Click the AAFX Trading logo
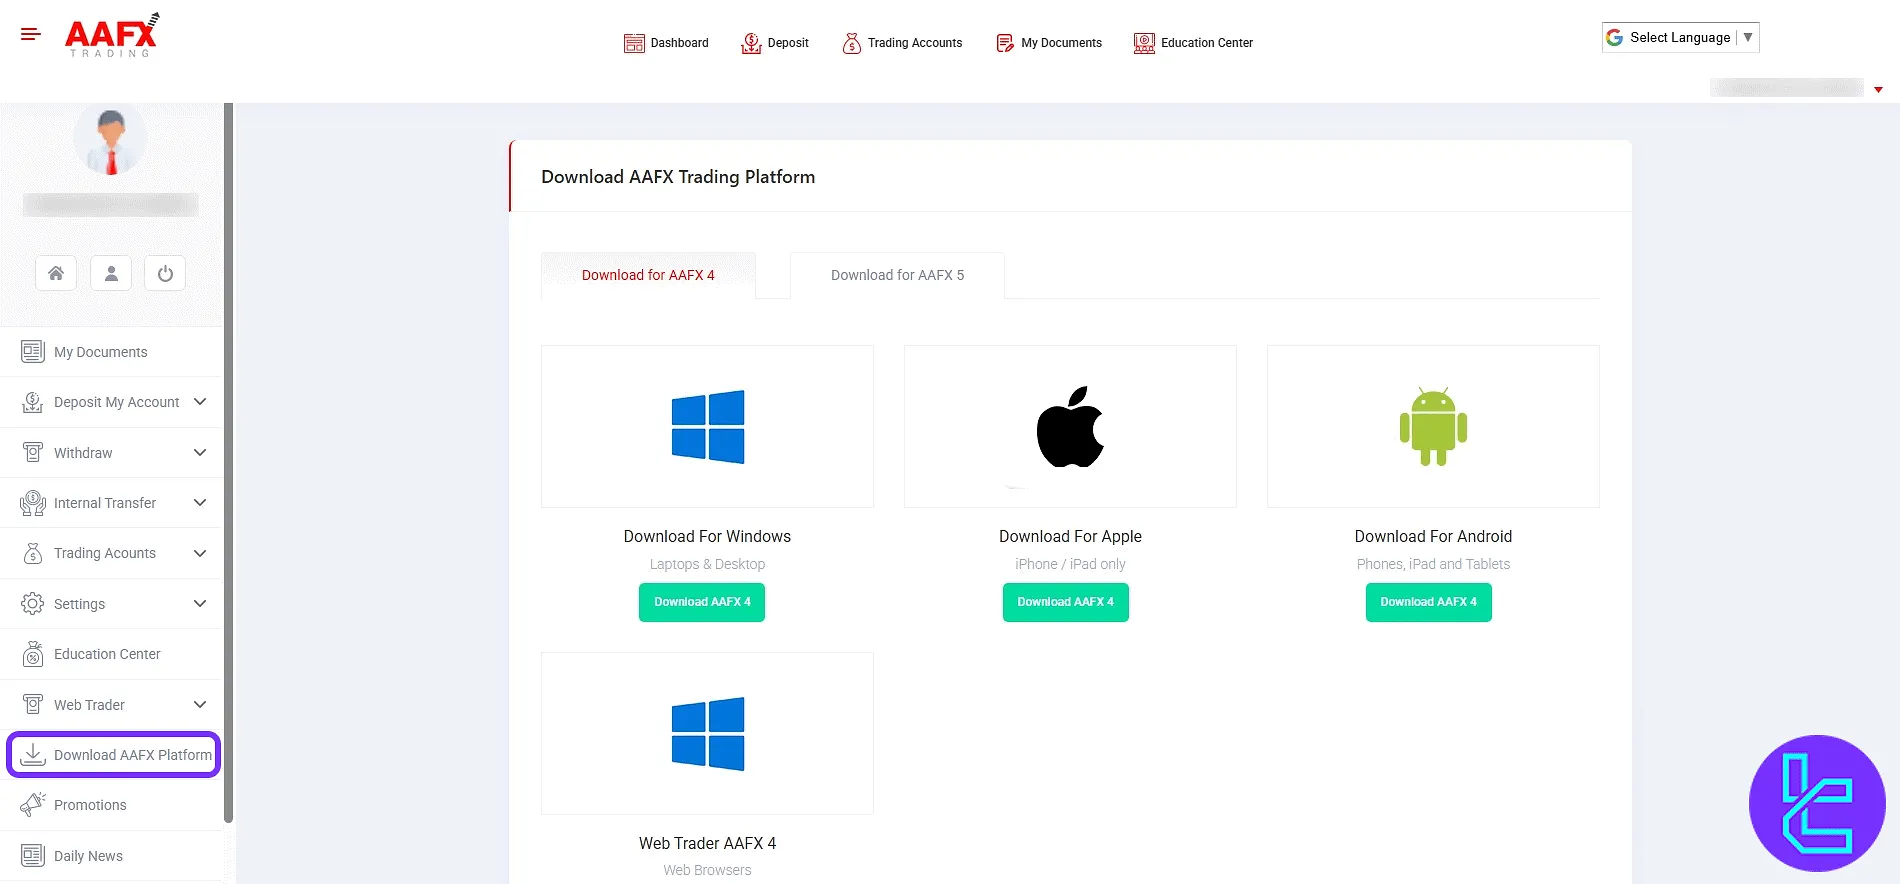Screen dimensions: 1900x884 click(112, 35)
